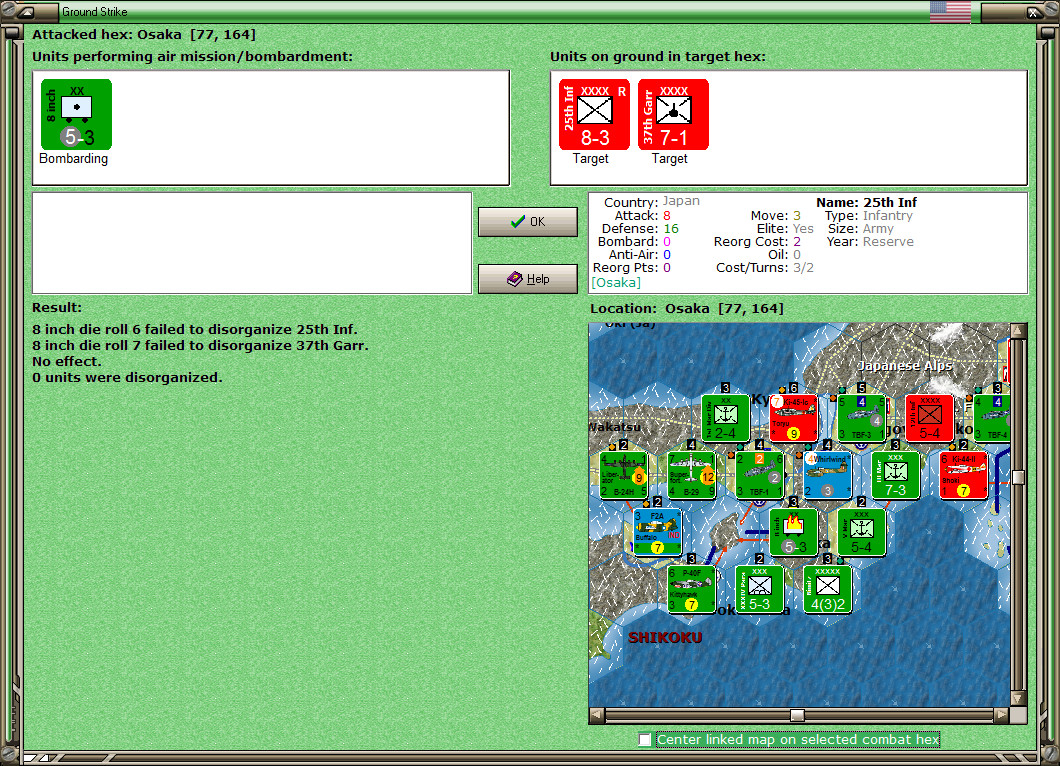Click the map scroll left arrow
Viewport: 1060px width, 766px height.
(597, 715)
